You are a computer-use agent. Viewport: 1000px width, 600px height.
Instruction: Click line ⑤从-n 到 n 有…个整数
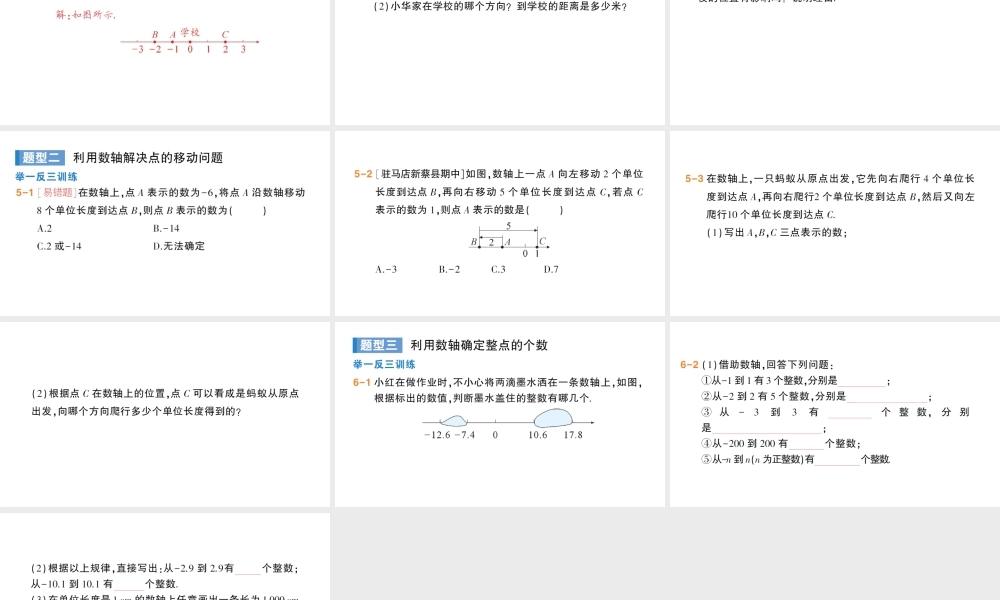click(x=795, y=459)
